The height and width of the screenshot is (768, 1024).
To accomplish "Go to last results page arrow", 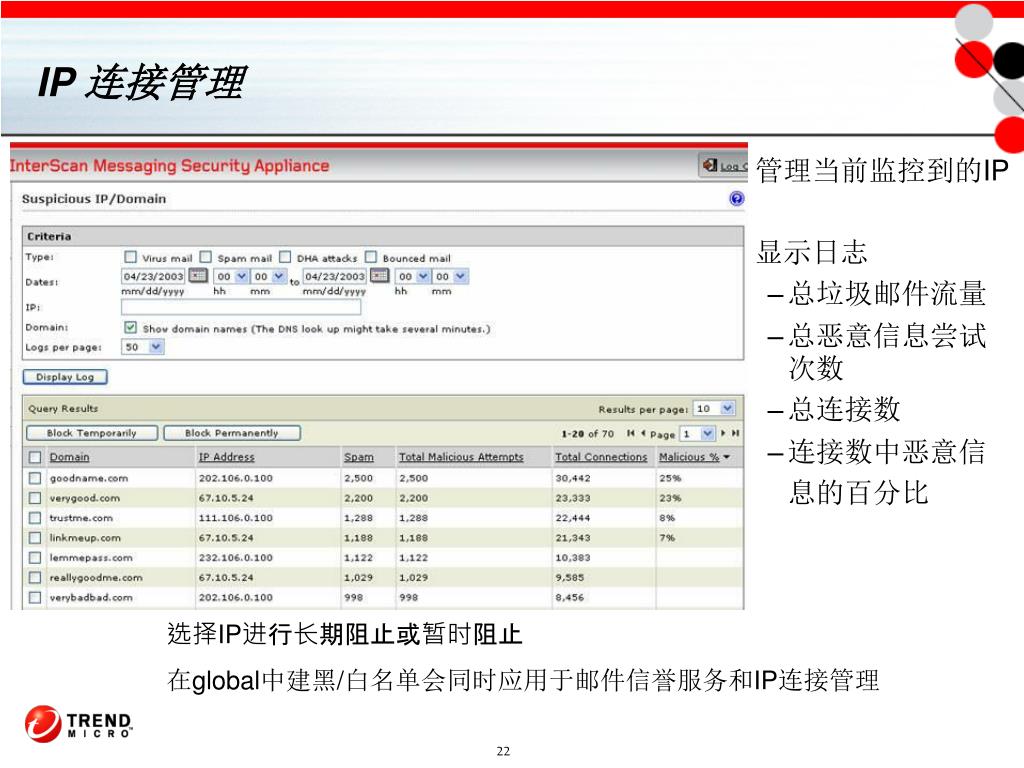I will click(735, 433).
